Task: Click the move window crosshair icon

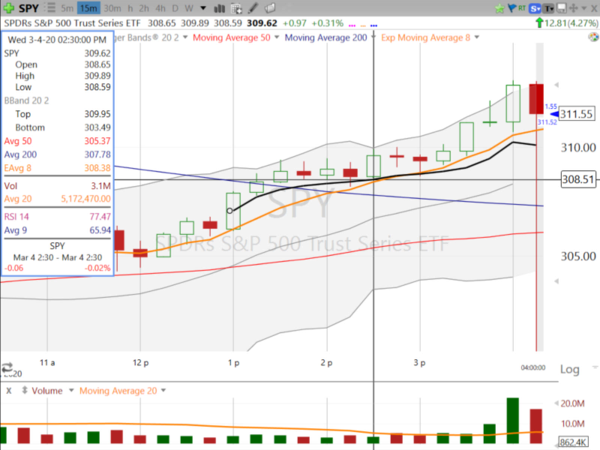Action: 573,8
